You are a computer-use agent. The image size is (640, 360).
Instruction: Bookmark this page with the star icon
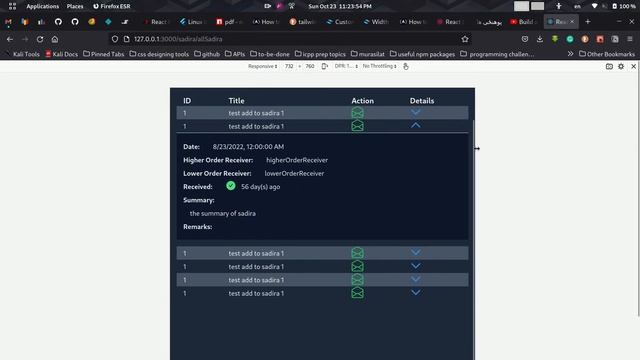click(465, 39)
